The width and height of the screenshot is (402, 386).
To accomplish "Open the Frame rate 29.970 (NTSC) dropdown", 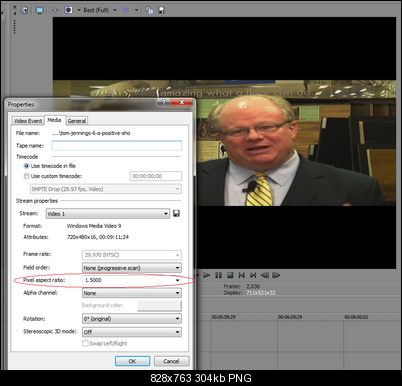I will (x=132, y=255).
